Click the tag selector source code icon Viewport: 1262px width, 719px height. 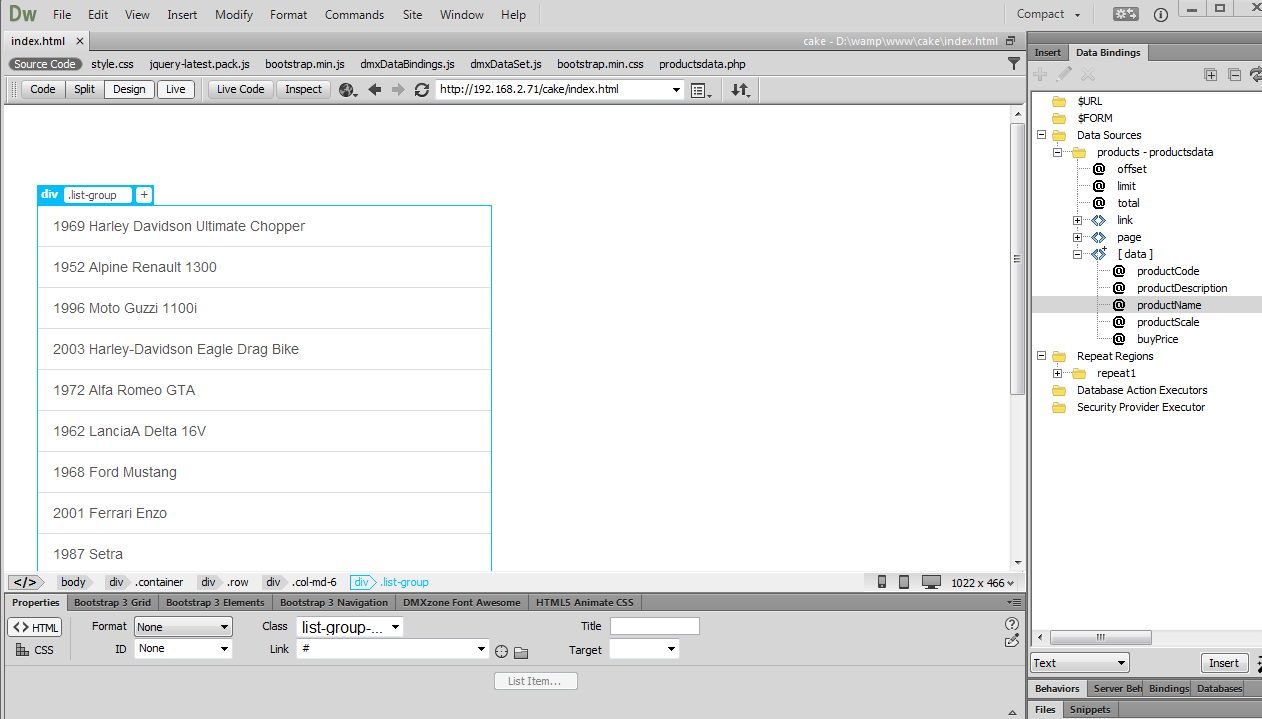pyautogui.click(x=25, y=582)
